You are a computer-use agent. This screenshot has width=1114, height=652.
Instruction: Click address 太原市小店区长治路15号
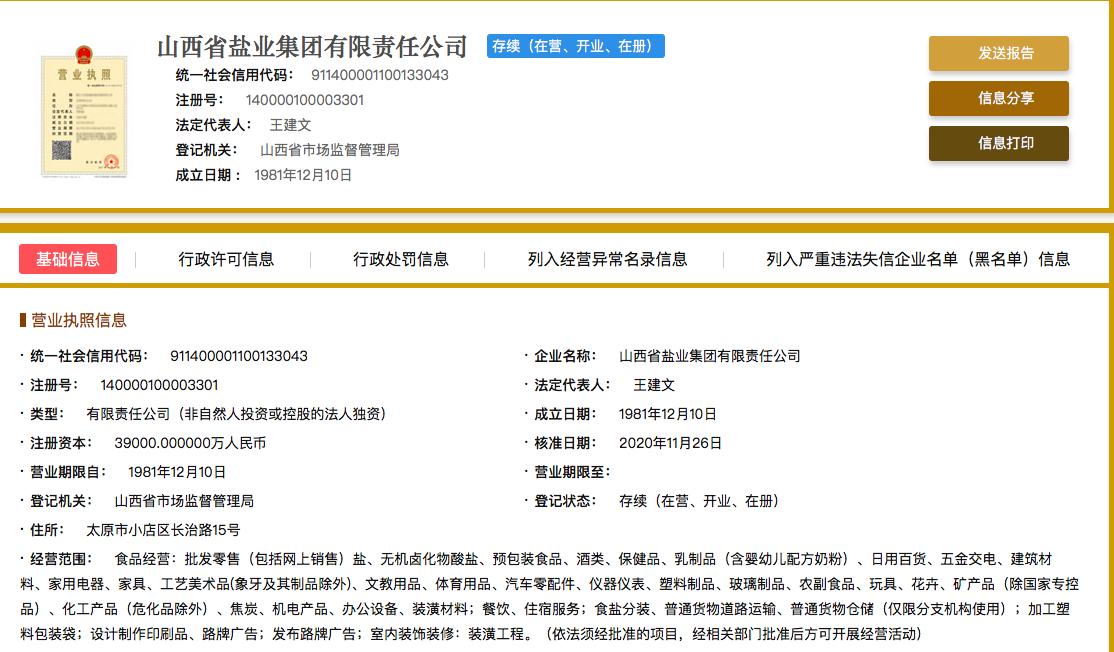pos(163,530)
